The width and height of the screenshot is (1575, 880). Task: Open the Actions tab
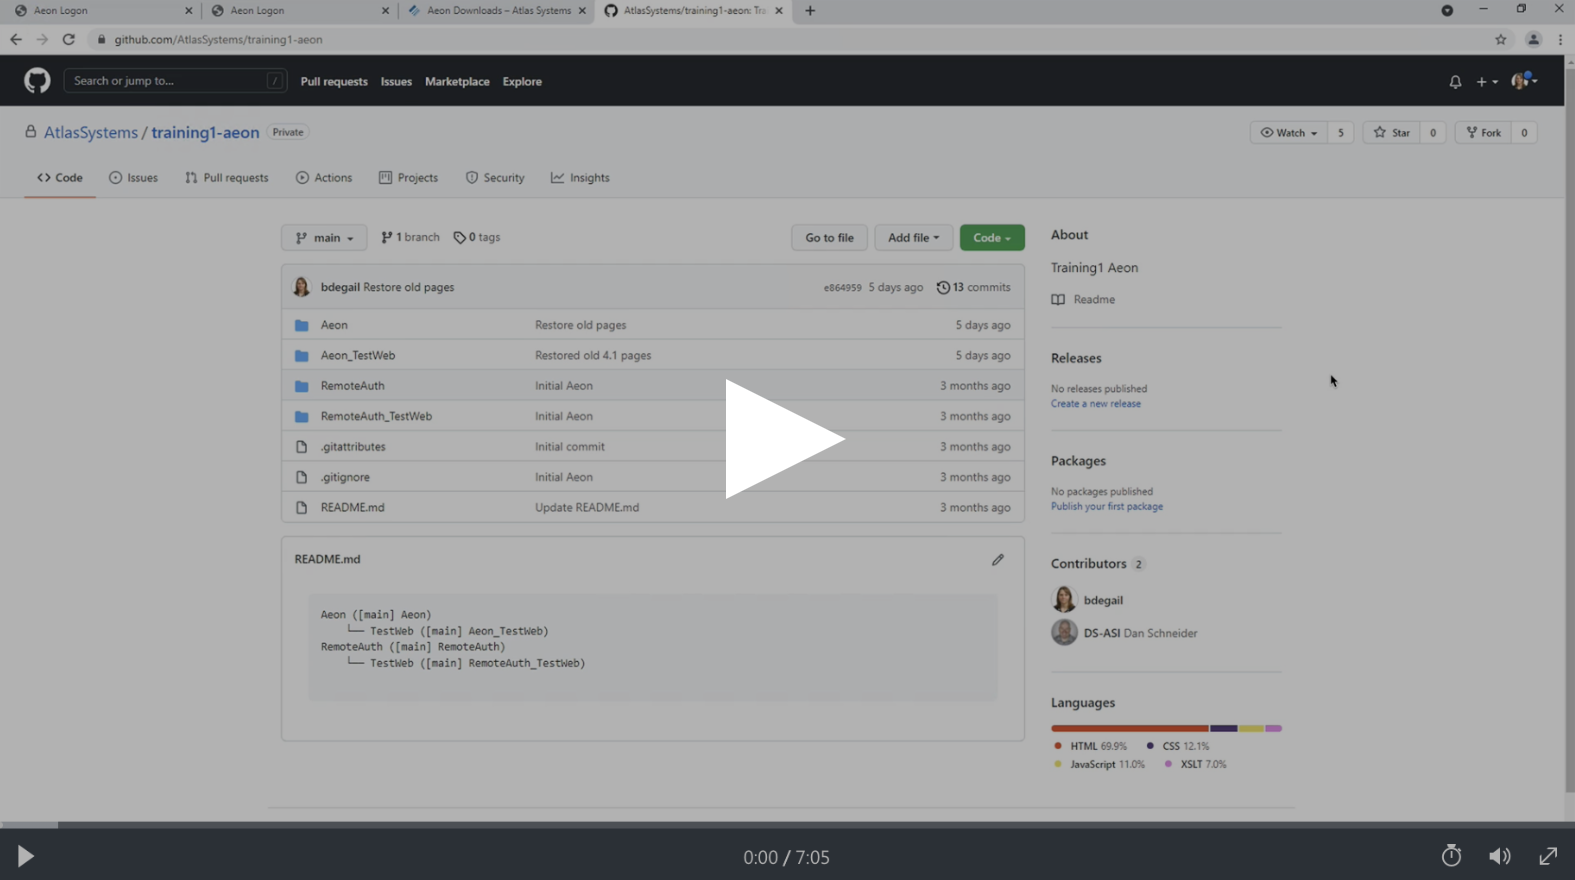(x=324, y=178)
